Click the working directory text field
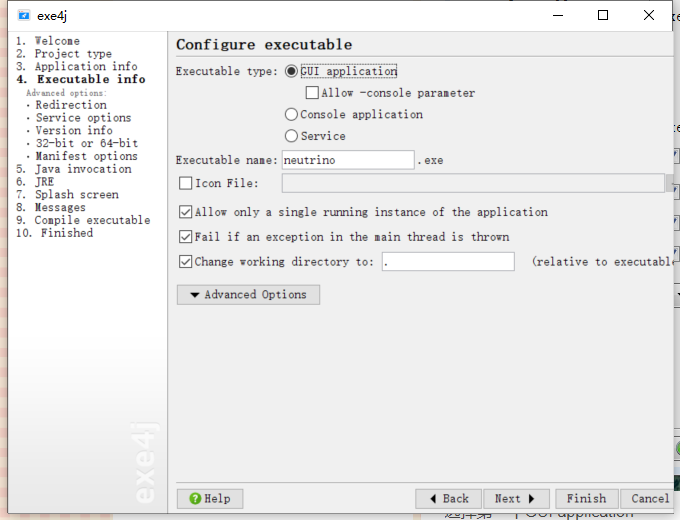 click(447, 262)
